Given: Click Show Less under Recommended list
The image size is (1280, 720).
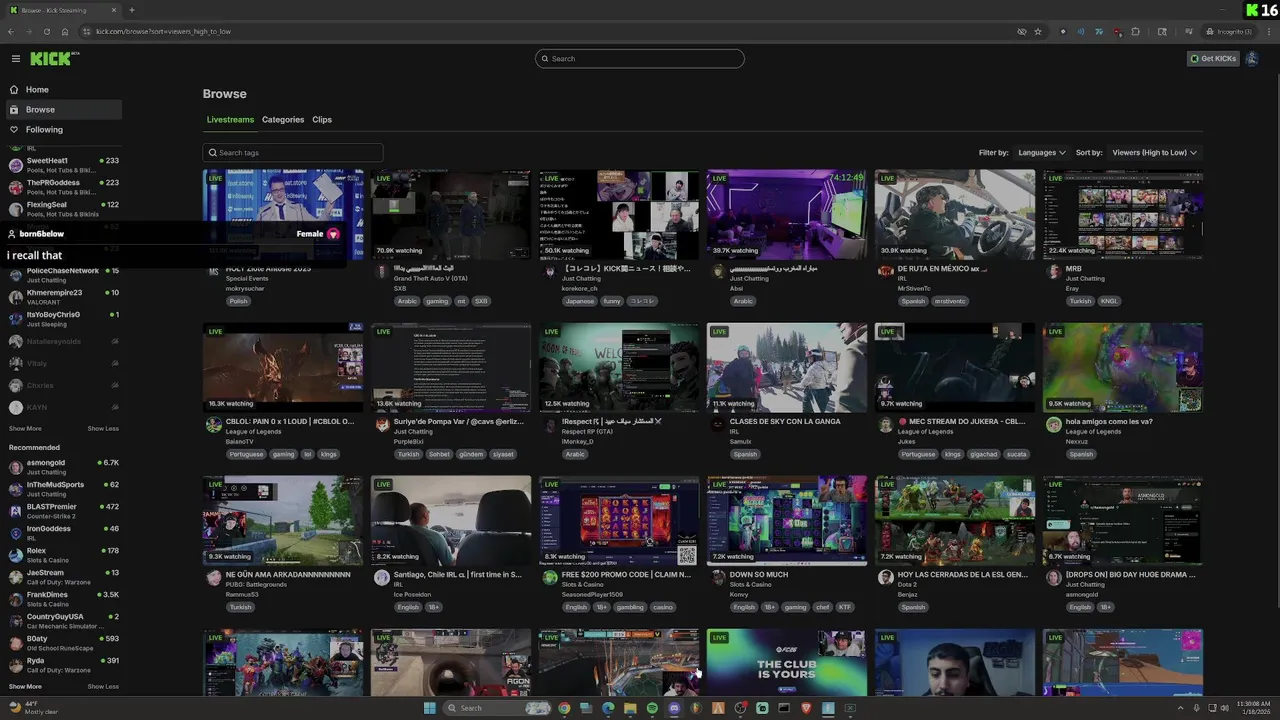Looking at the screenshot, I should click(x=103, y=687).
